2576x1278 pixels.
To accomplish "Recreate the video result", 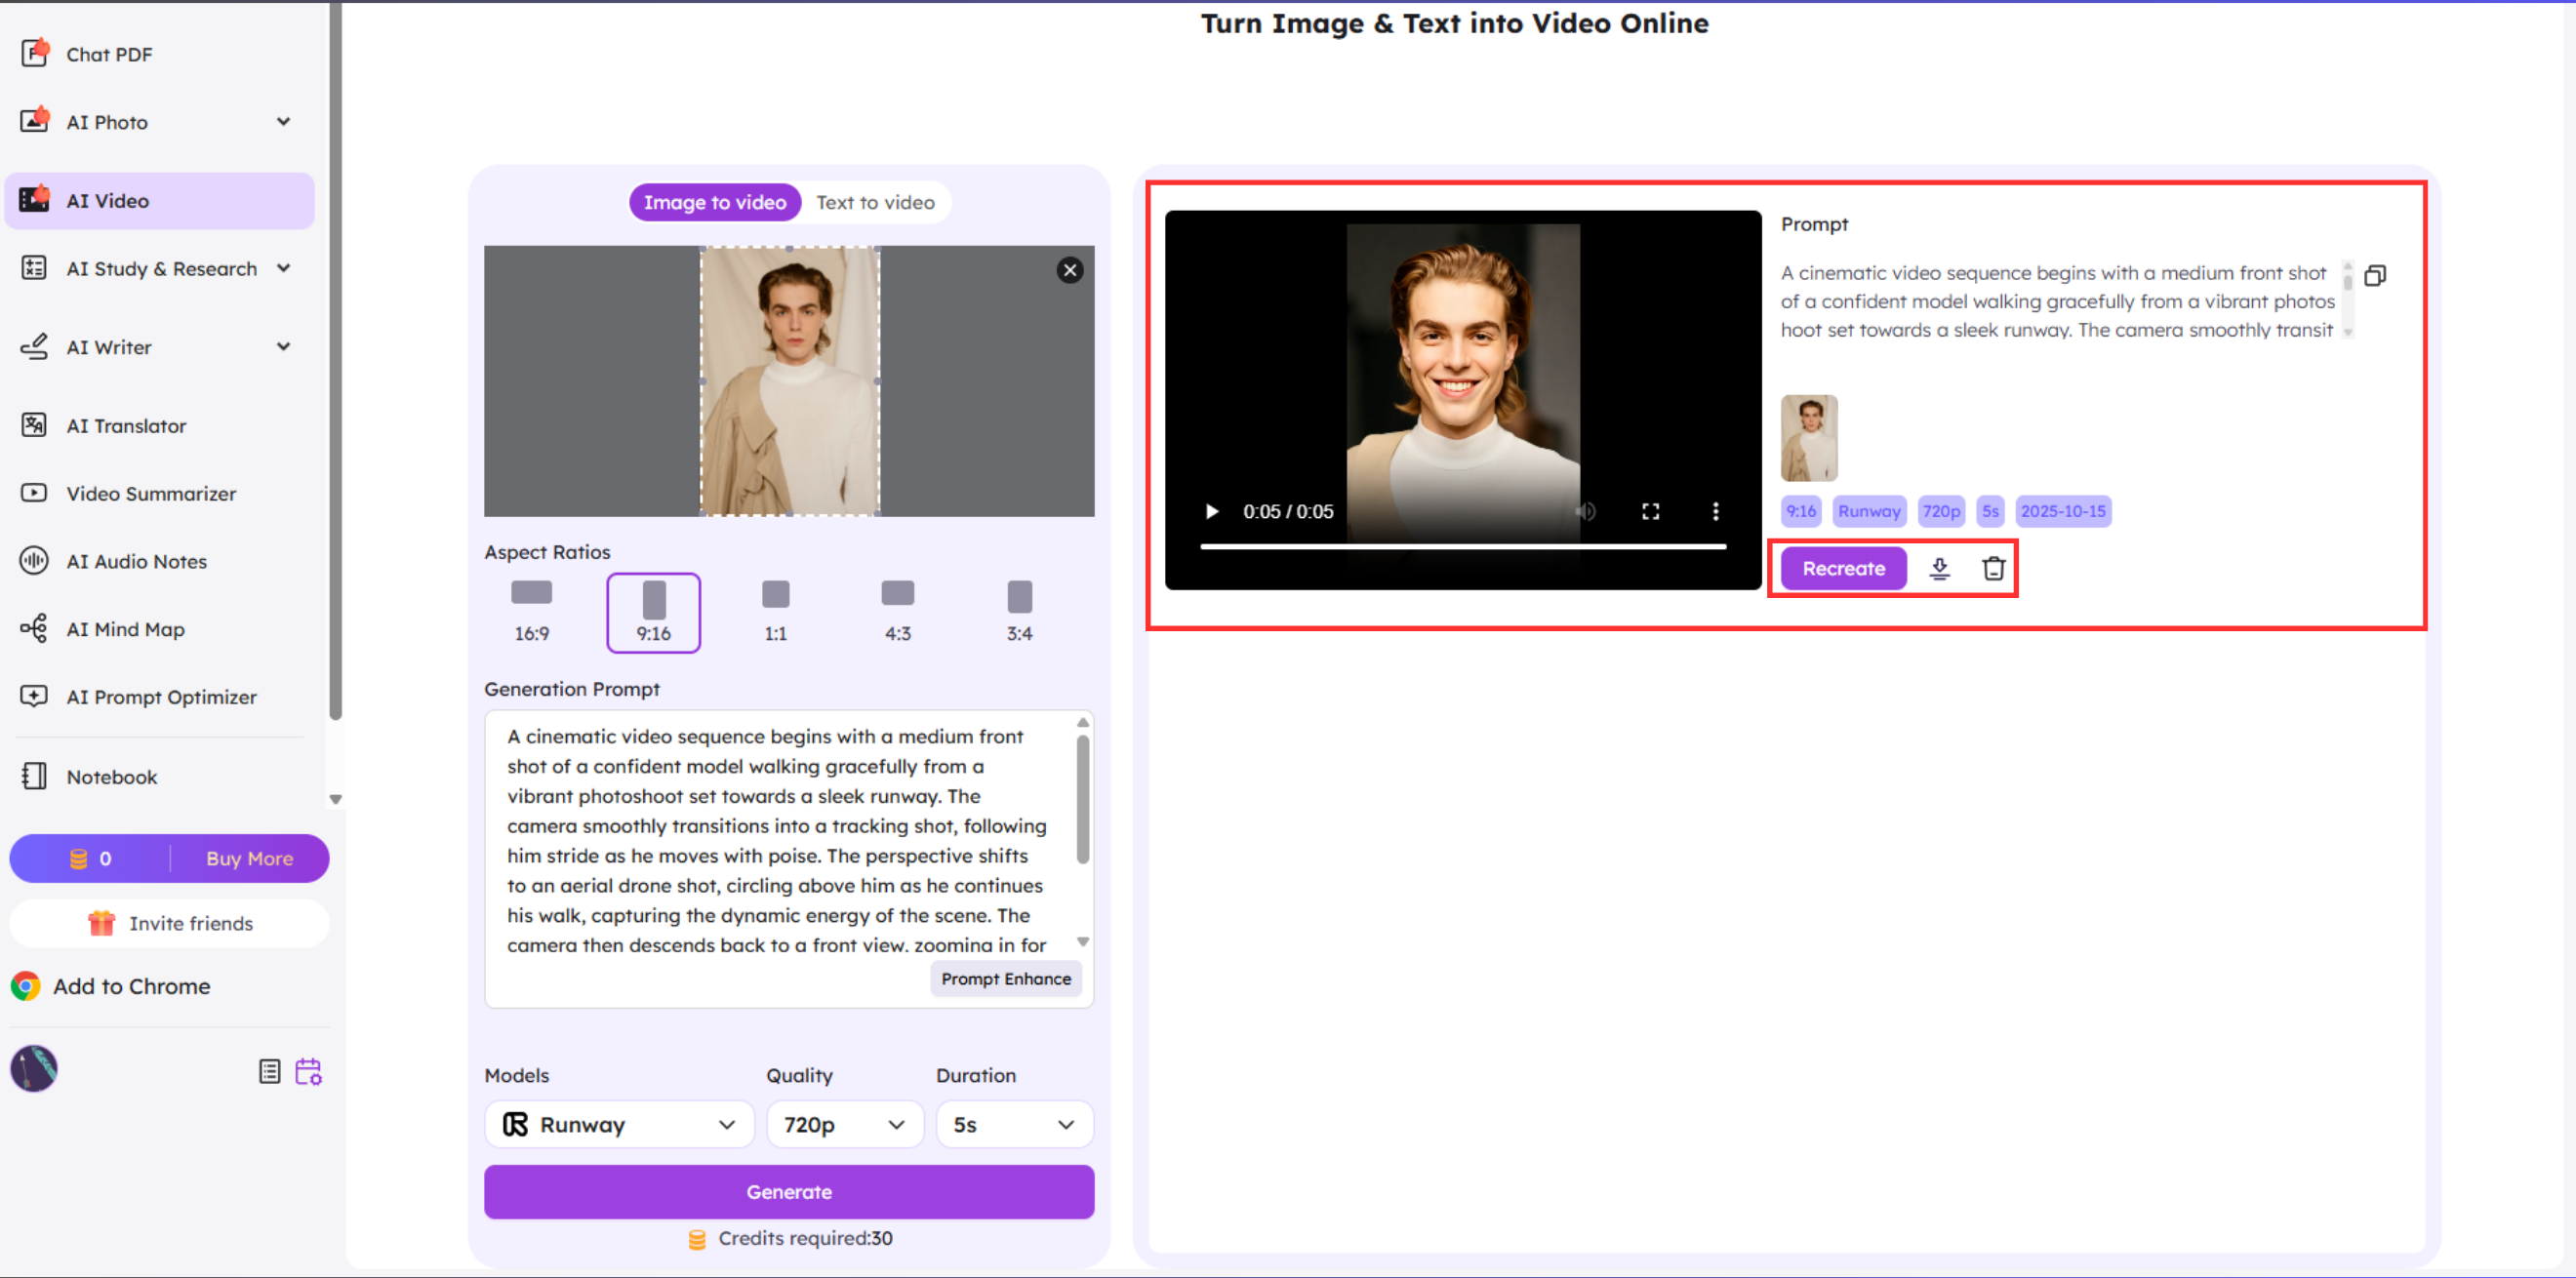I will (1841, 568).
